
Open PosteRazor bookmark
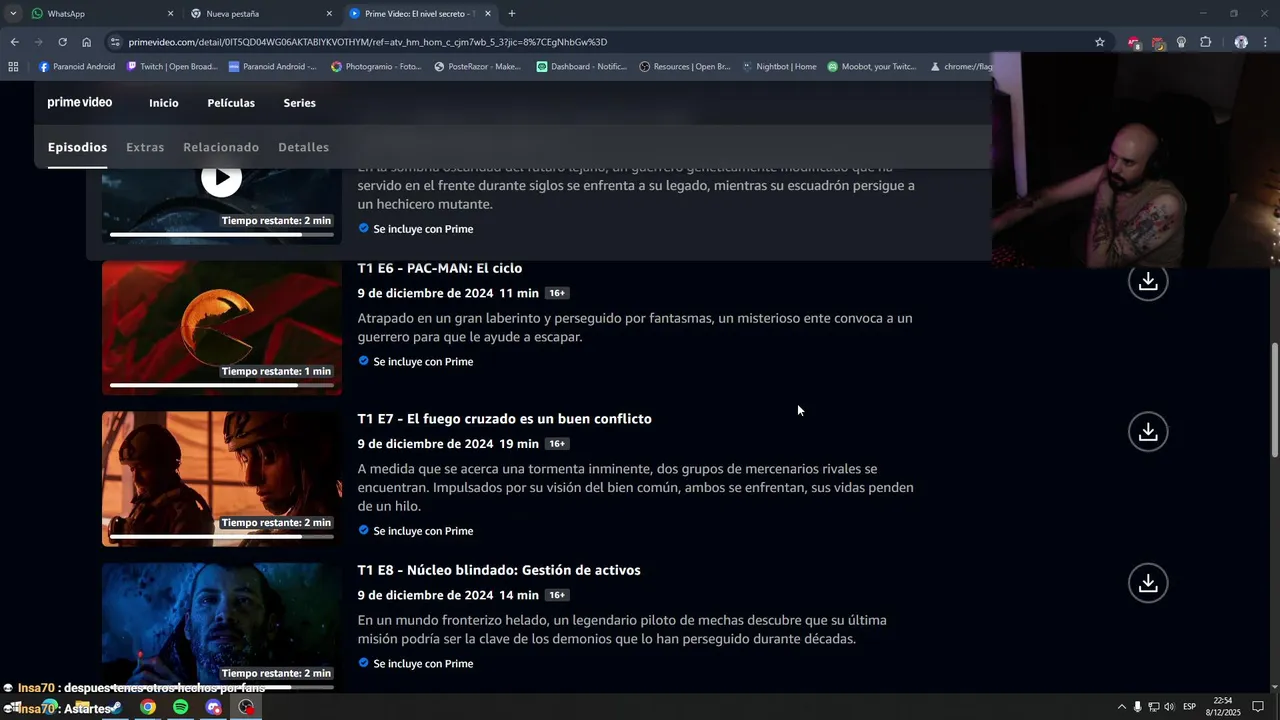tap(478, 67)
